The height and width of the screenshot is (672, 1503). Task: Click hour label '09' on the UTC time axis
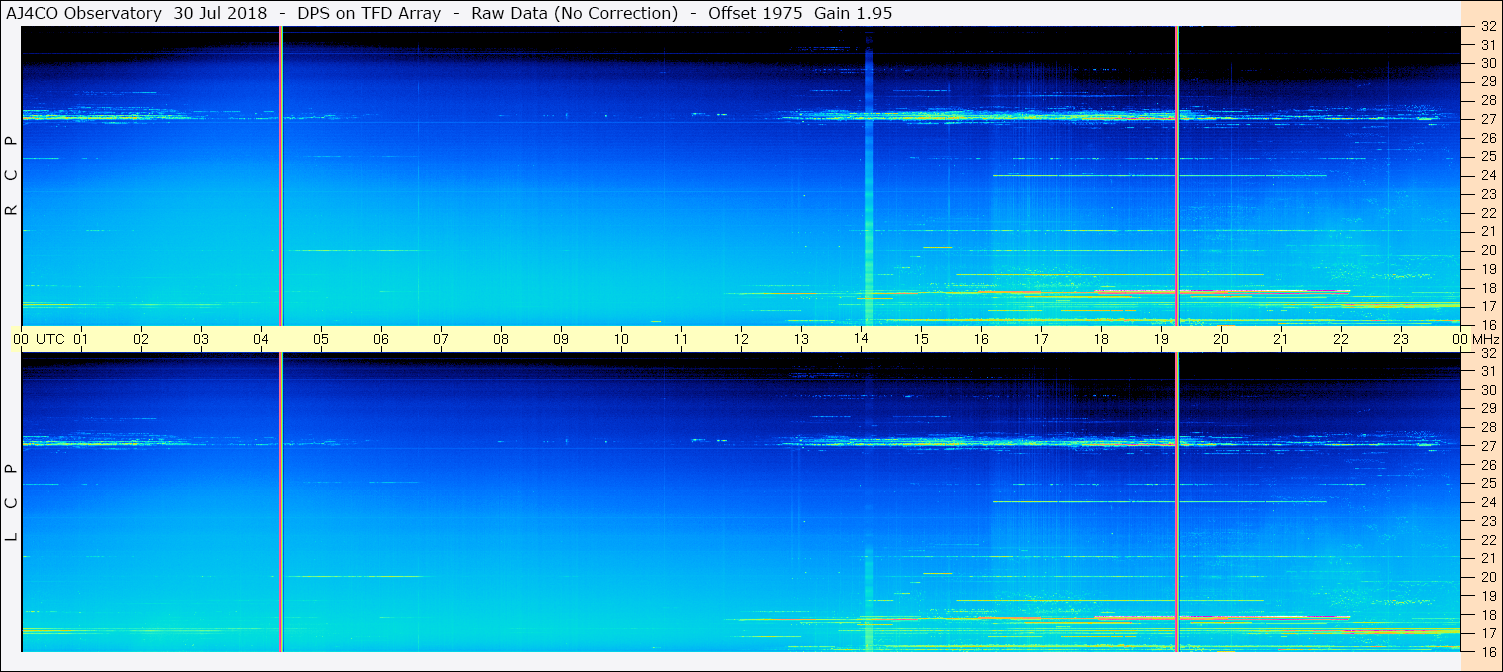561,339
